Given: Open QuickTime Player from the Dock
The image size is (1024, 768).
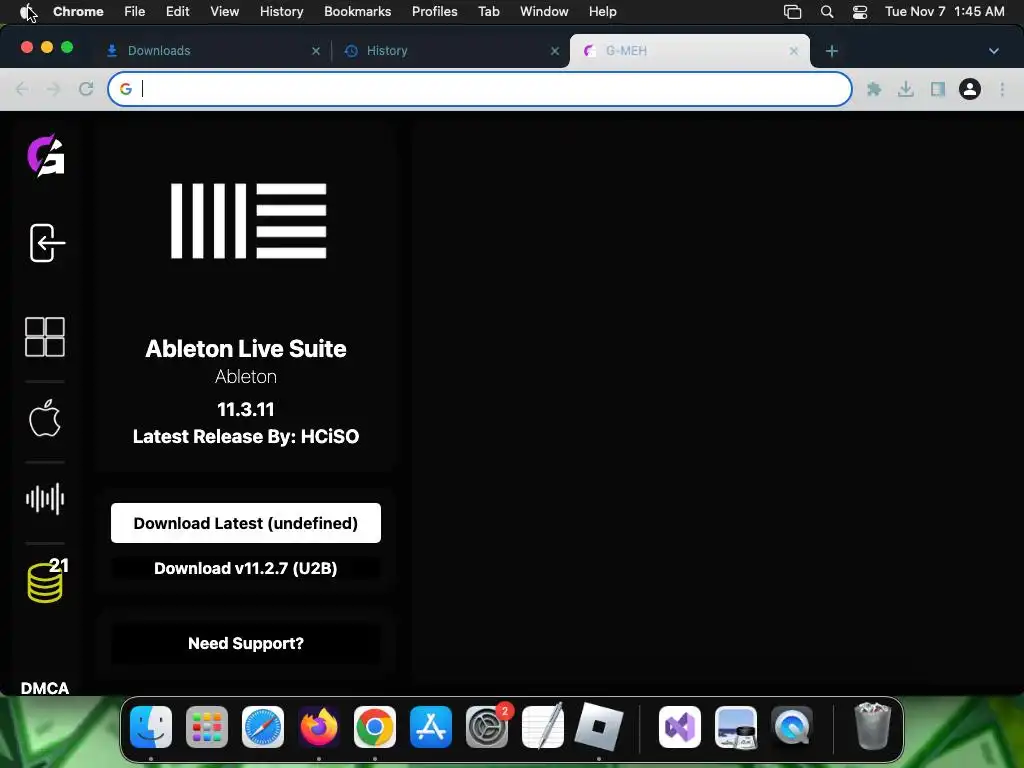Looking at the screenshot, I should pos(792,727).
